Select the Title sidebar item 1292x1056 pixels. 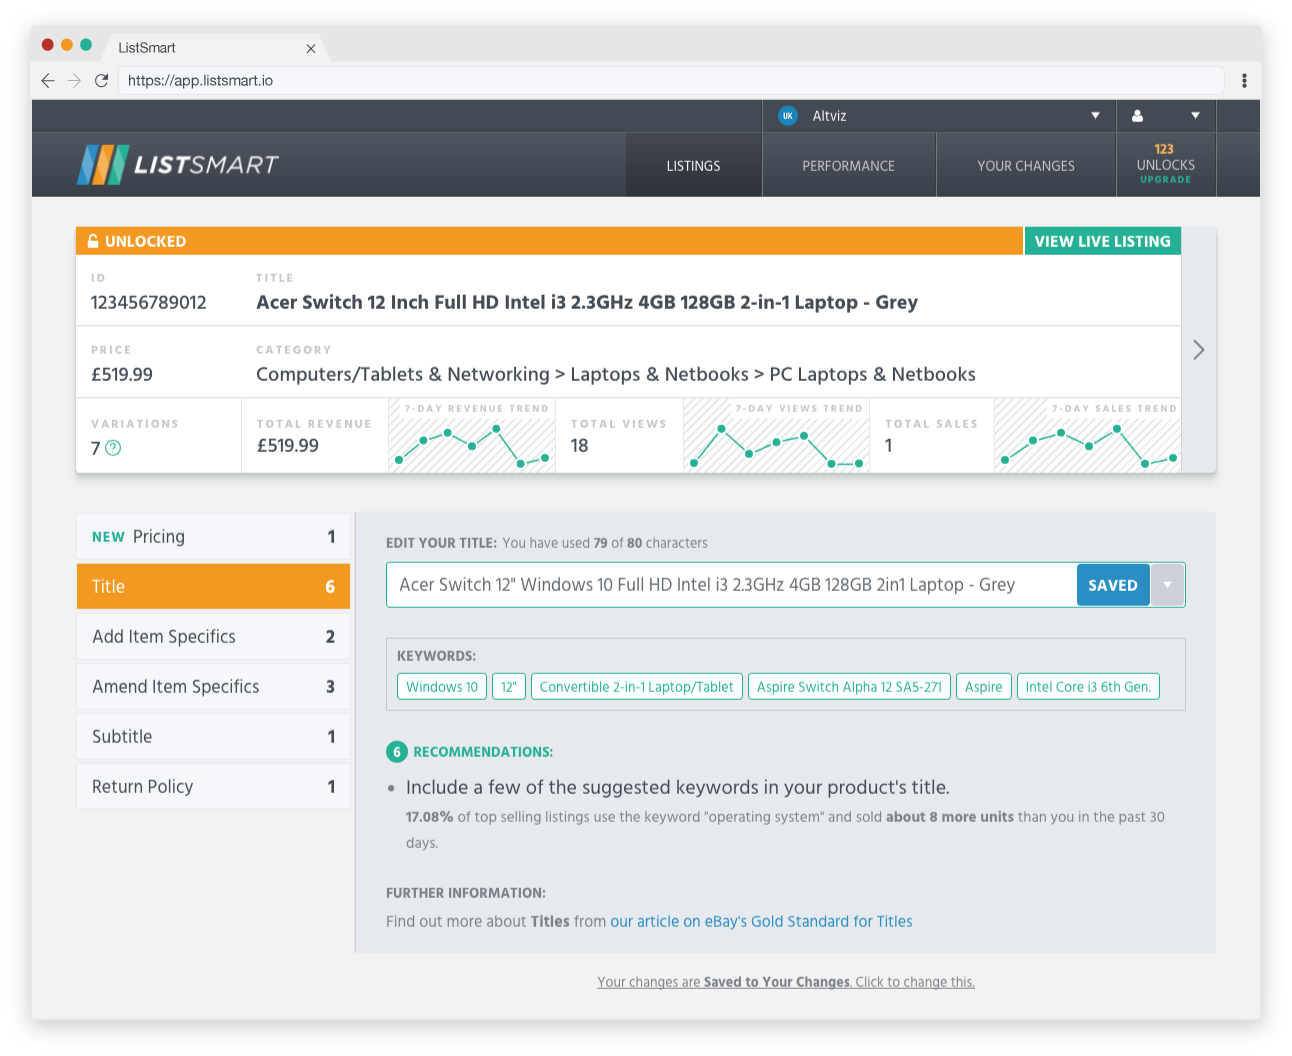coord(213,587)
